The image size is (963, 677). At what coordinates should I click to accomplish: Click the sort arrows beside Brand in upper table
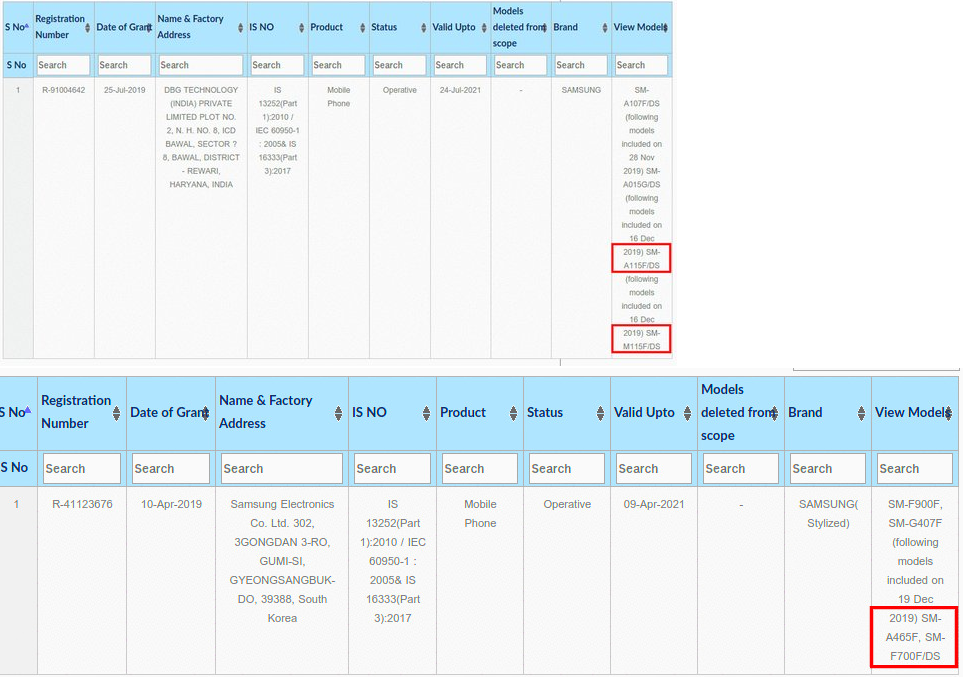(x=605, y=28)
